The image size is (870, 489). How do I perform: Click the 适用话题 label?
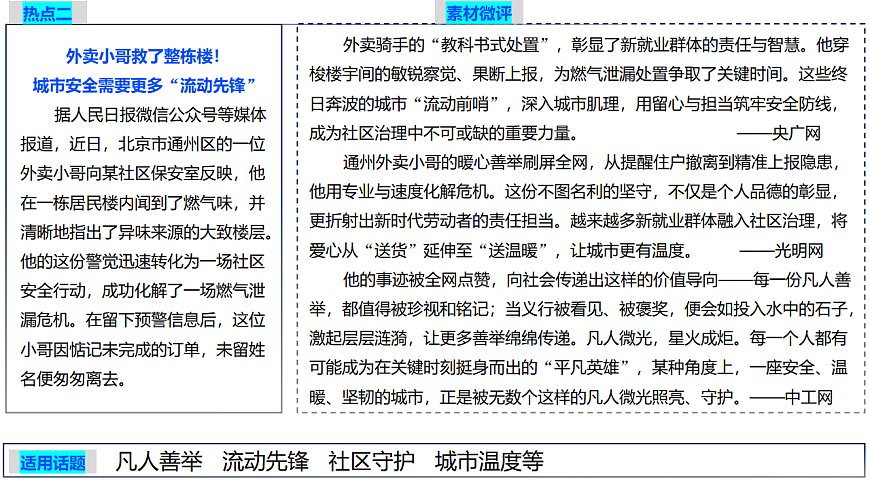tap(53, 462)
